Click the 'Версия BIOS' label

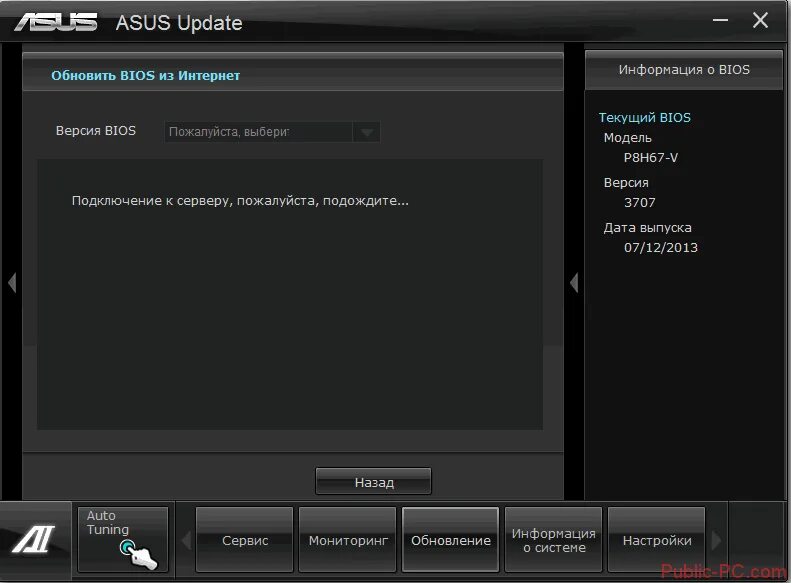point(96,131)
